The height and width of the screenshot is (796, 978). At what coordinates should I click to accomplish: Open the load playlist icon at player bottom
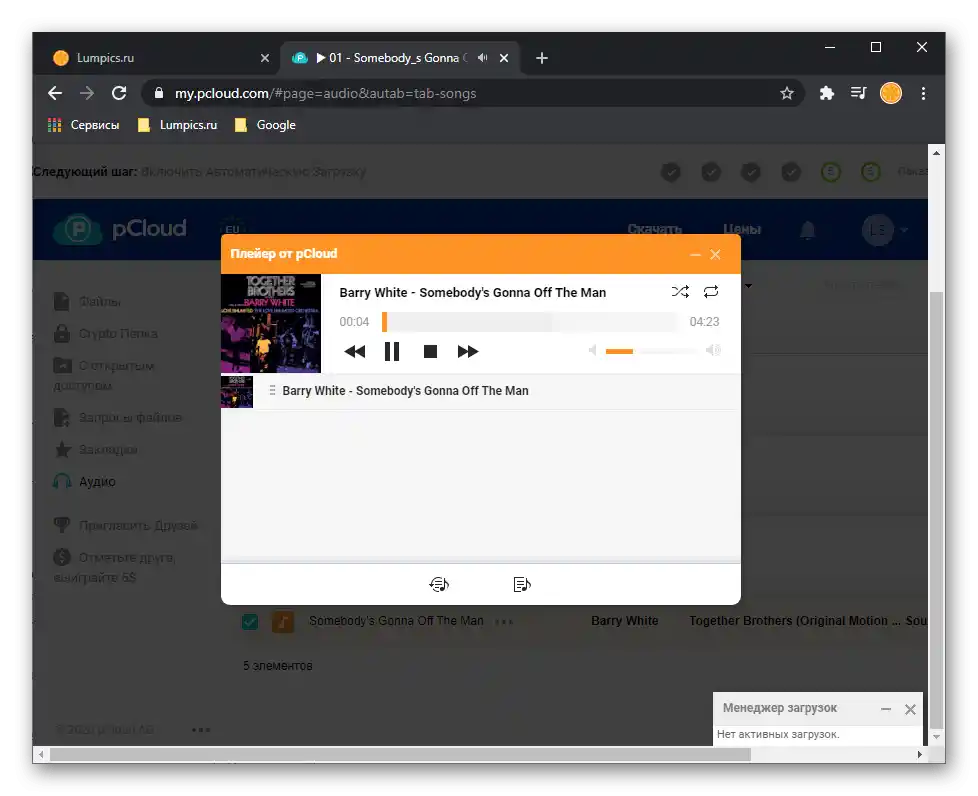pyautogui.click(x=439, y=584)
